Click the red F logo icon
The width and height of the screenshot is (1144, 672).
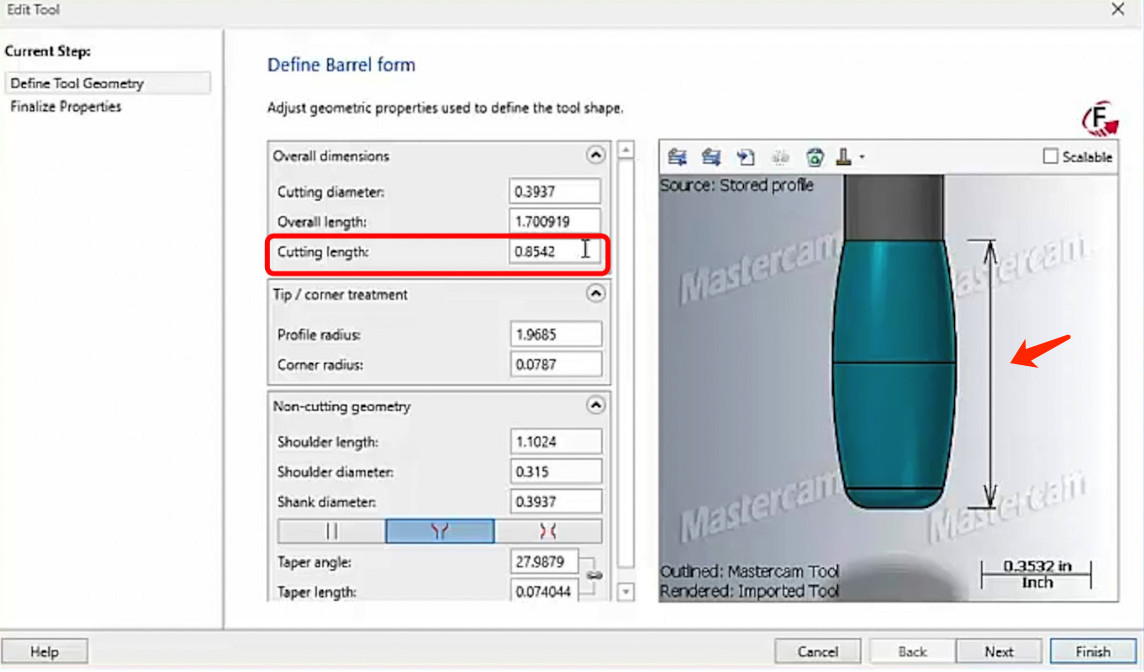tap(1100, 119)
